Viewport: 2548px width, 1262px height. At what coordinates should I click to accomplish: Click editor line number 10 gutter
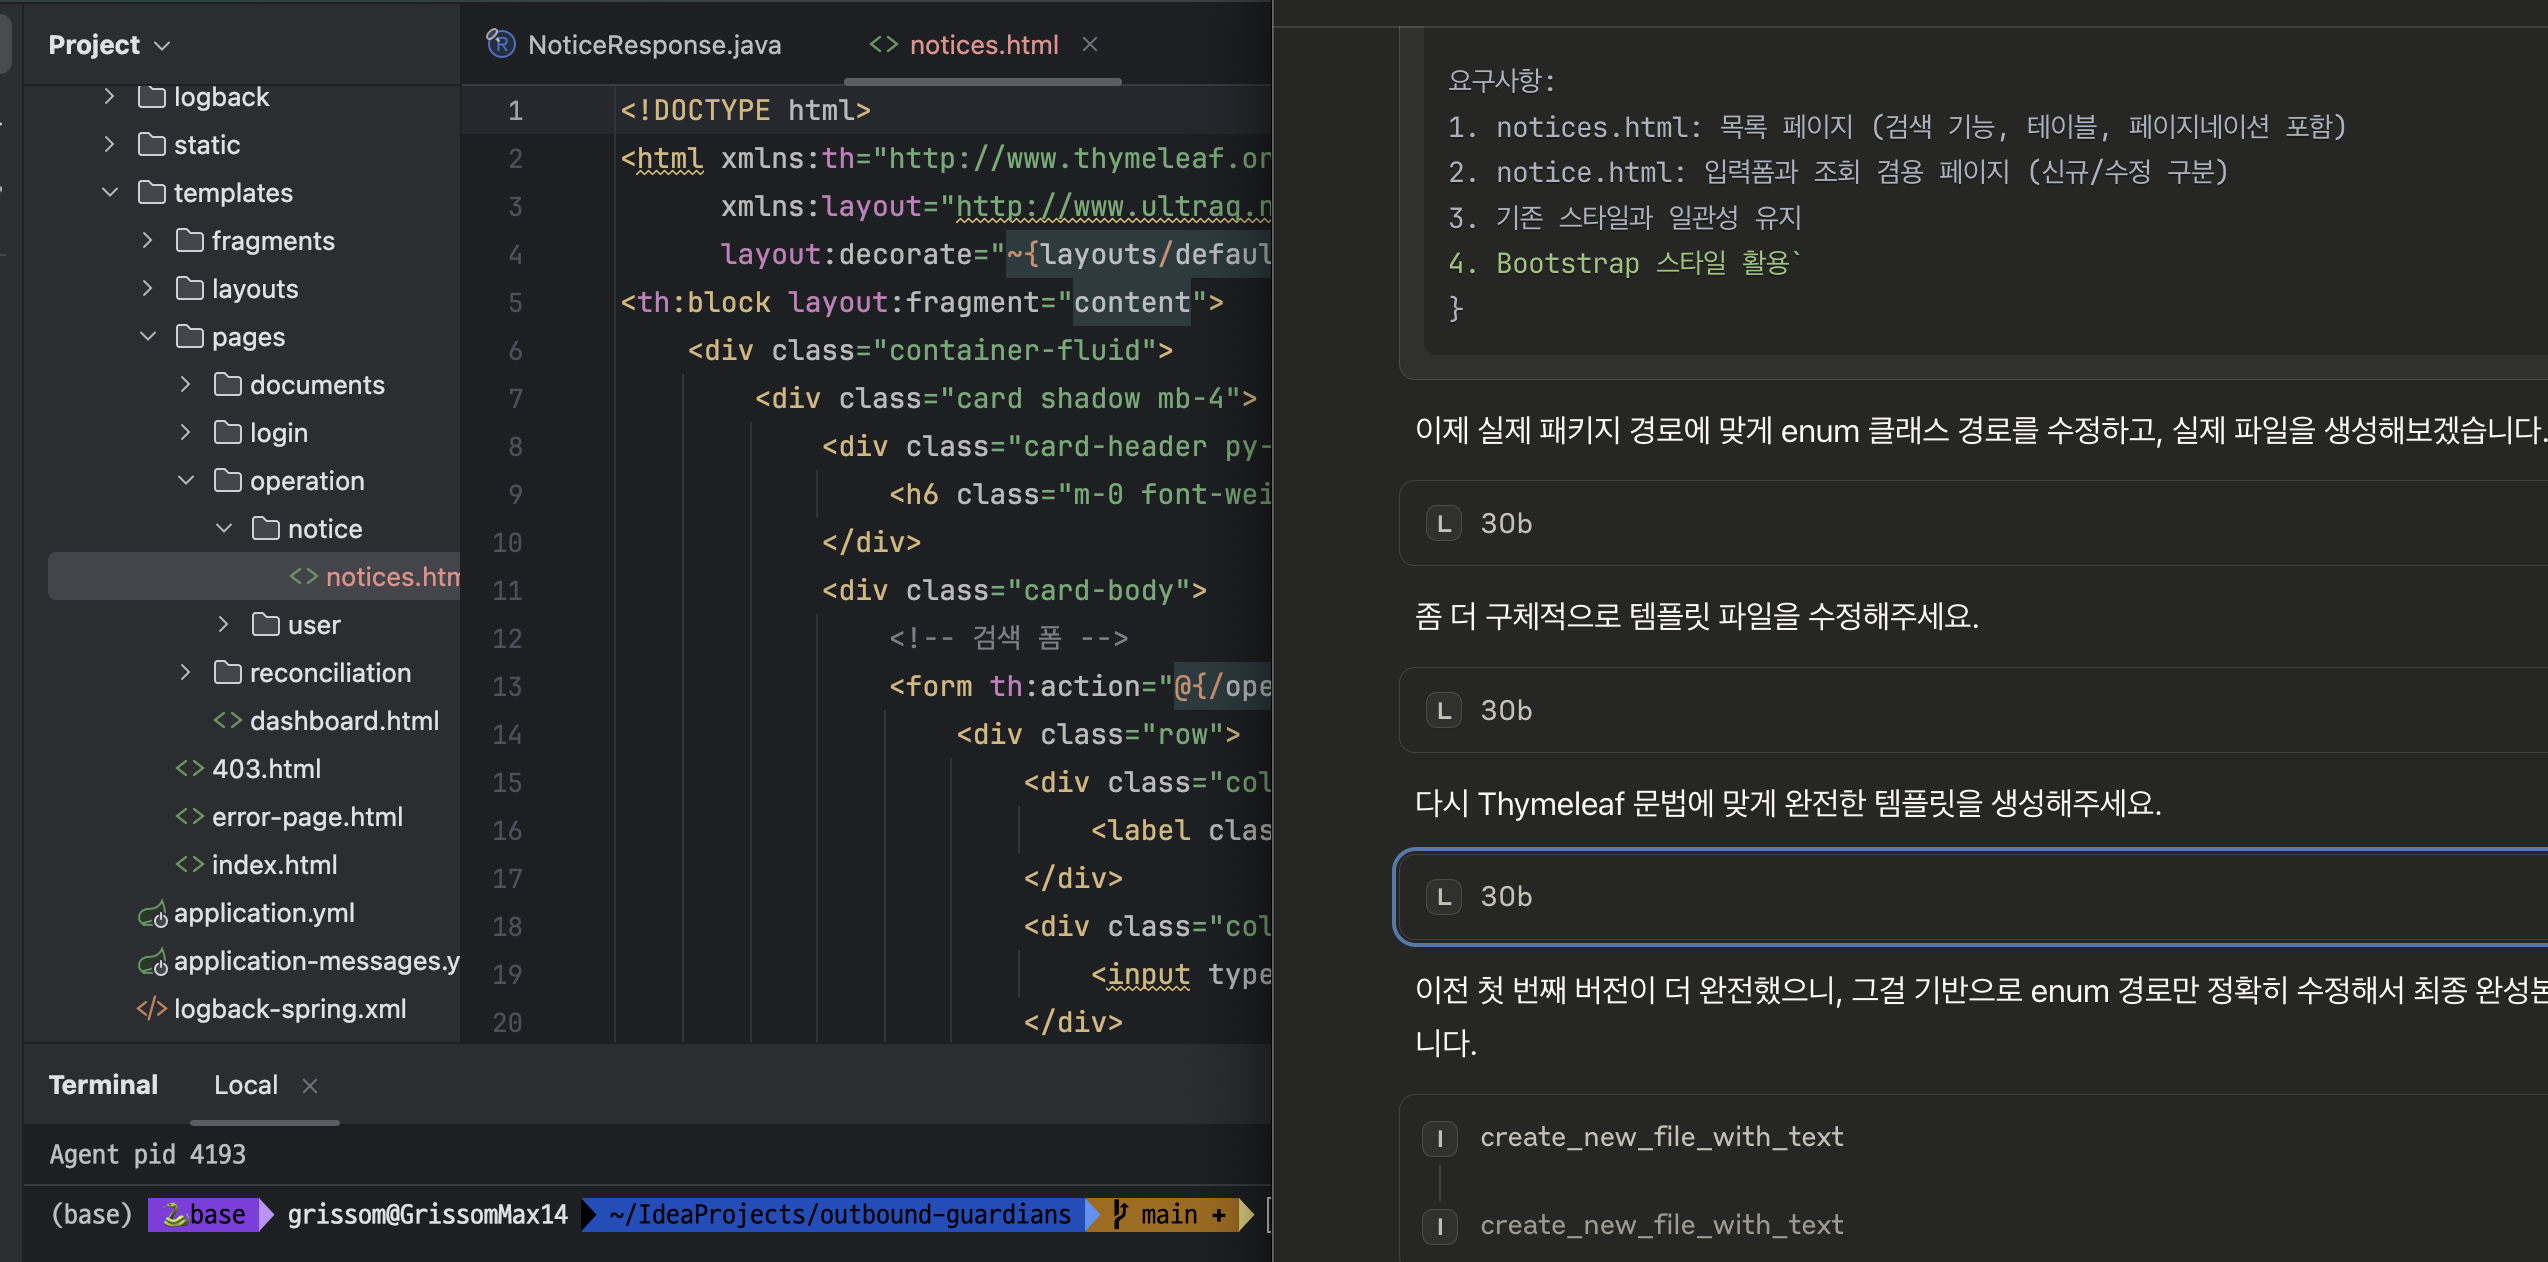(507, 542)
